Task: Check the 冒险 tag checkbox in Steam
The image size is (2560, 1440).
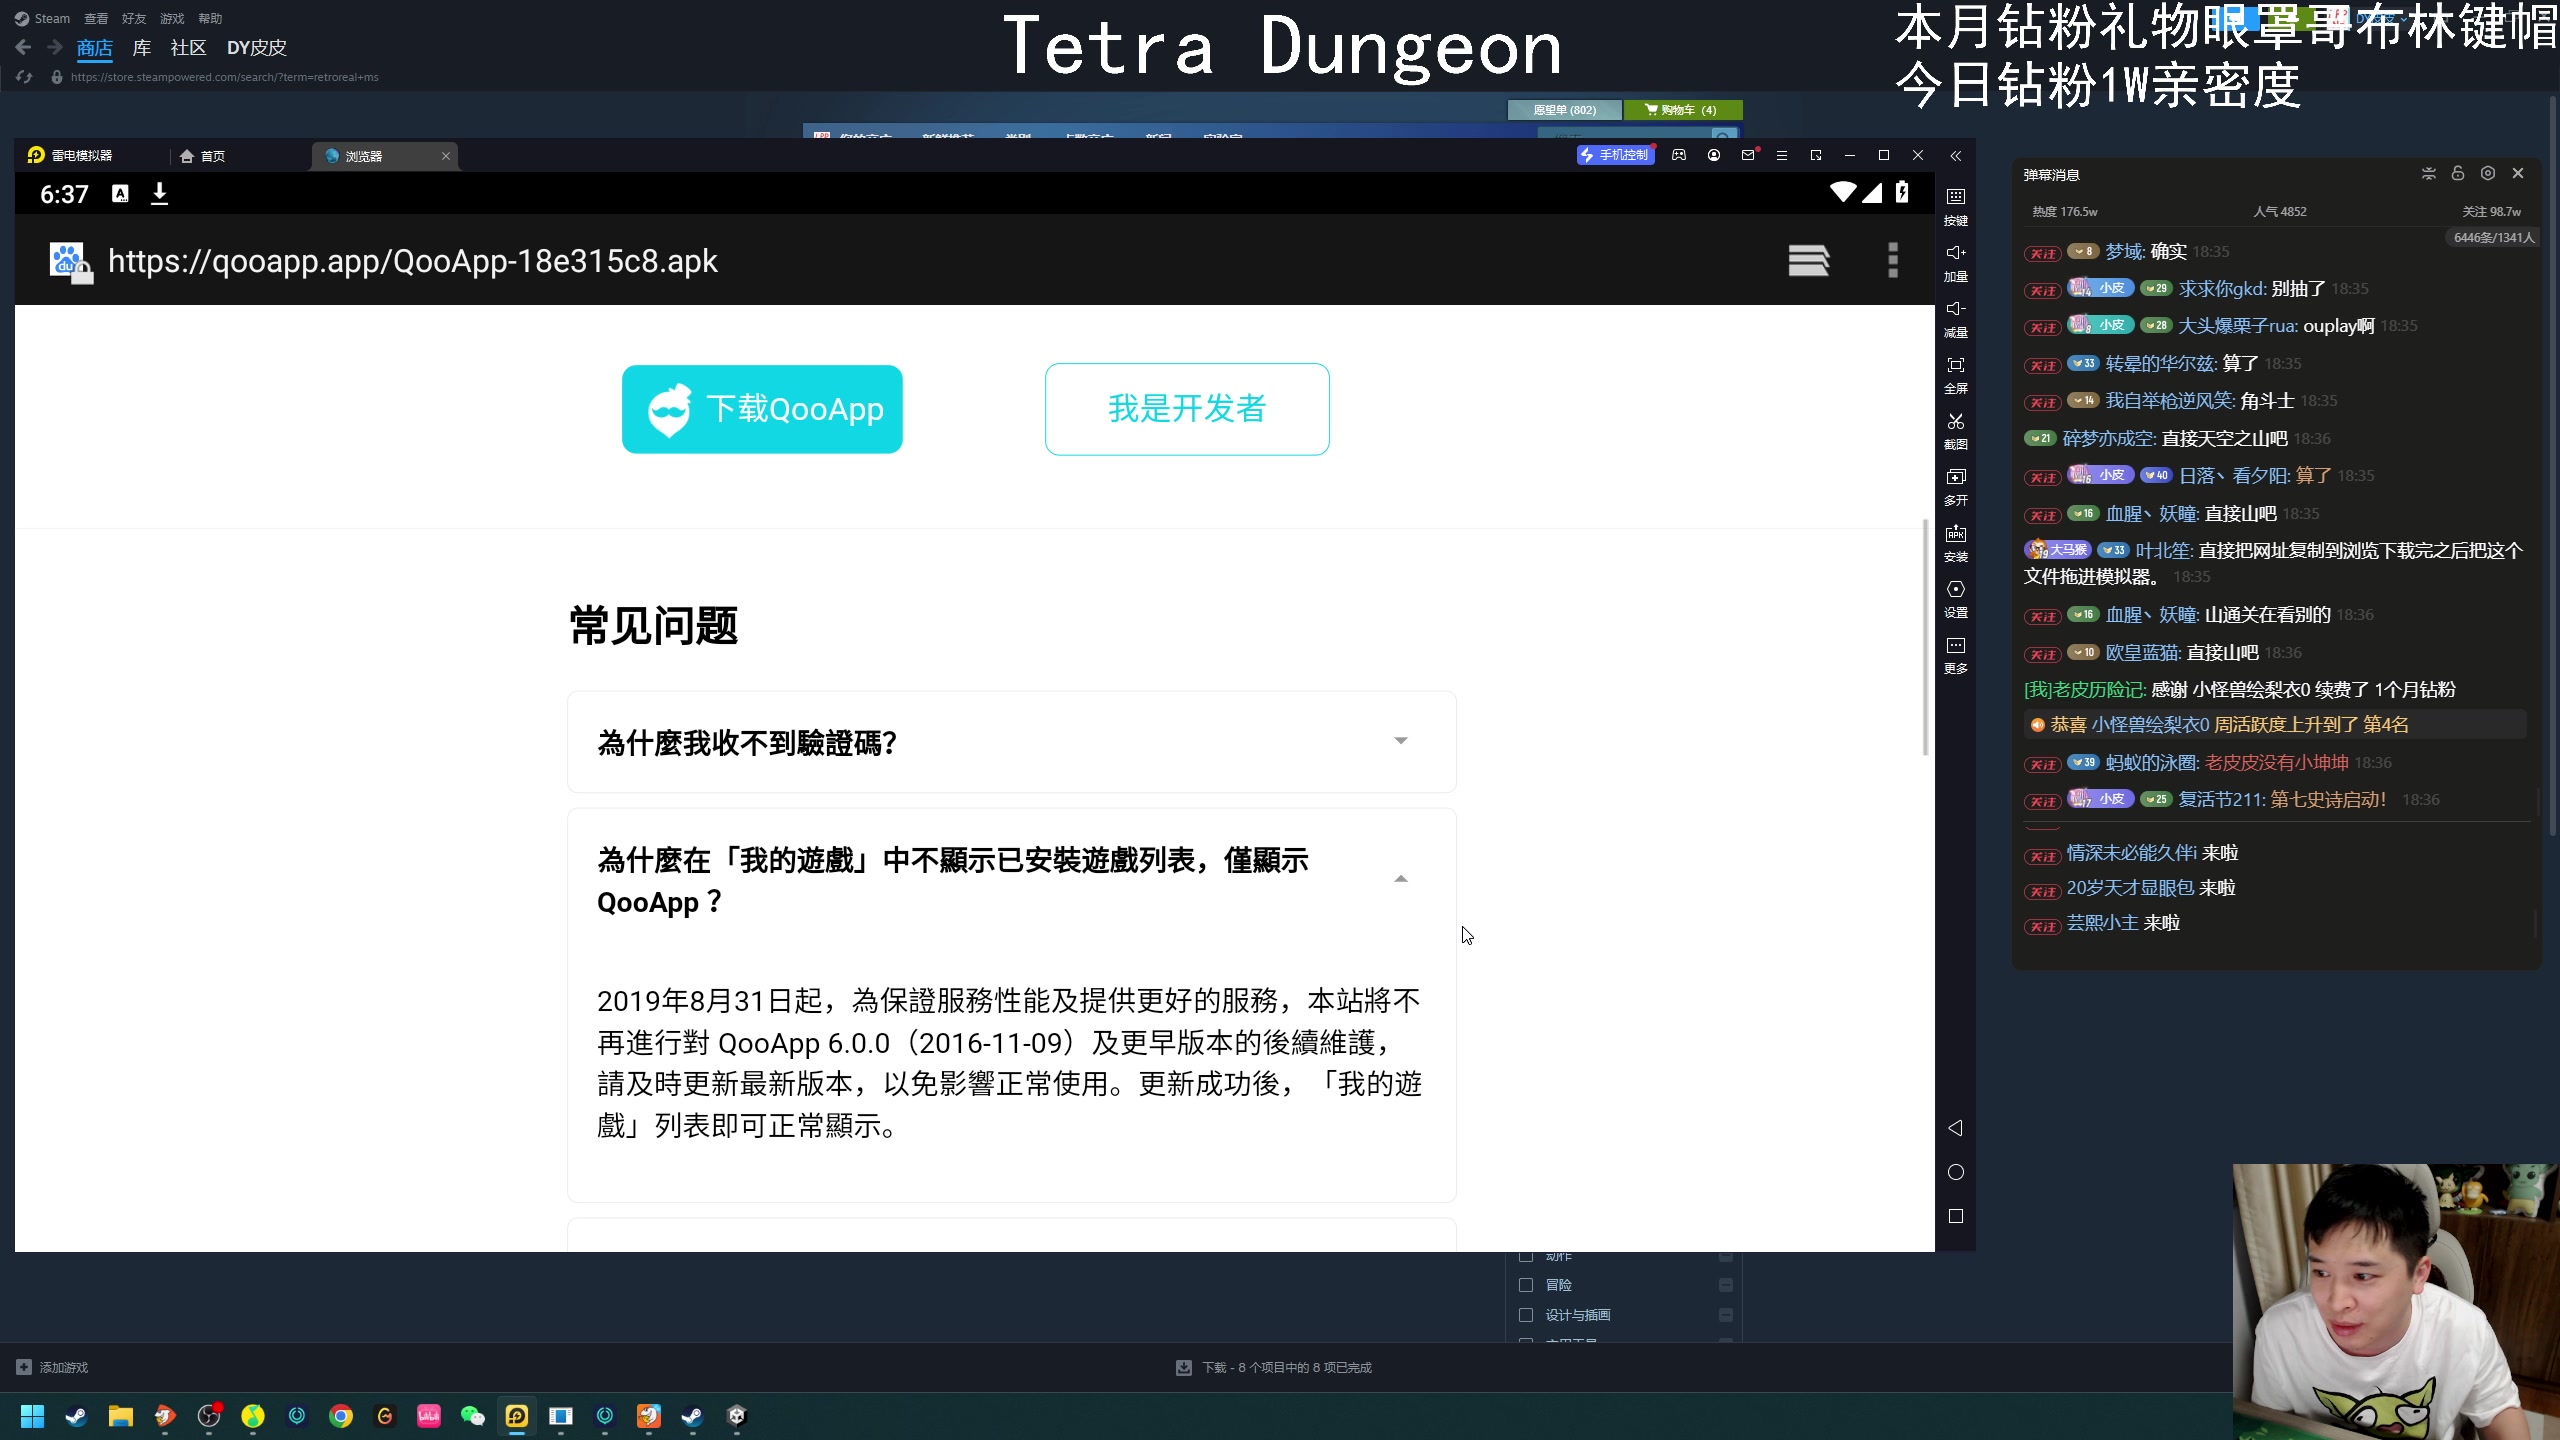Action: pos(1526,1285)
